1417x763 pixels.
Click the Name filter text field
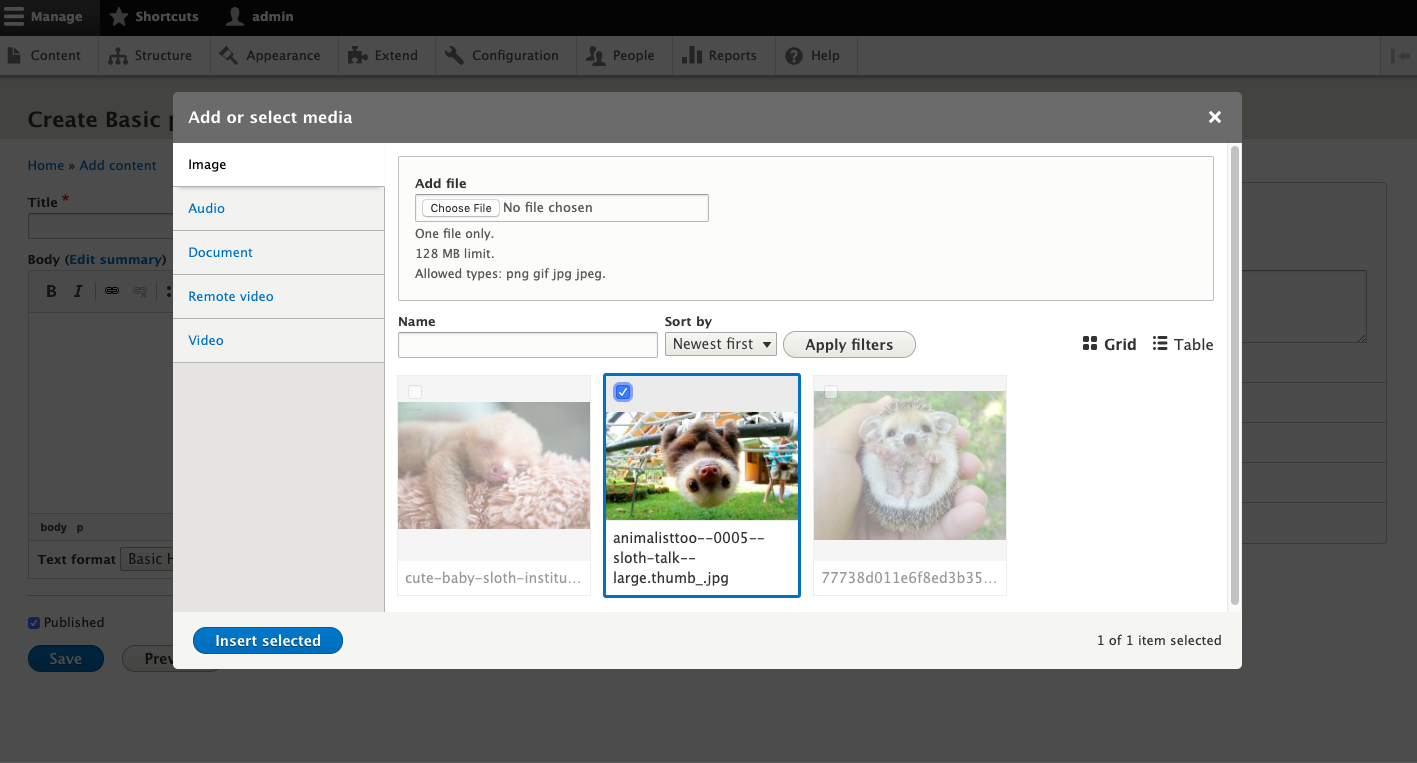point(527,345)
